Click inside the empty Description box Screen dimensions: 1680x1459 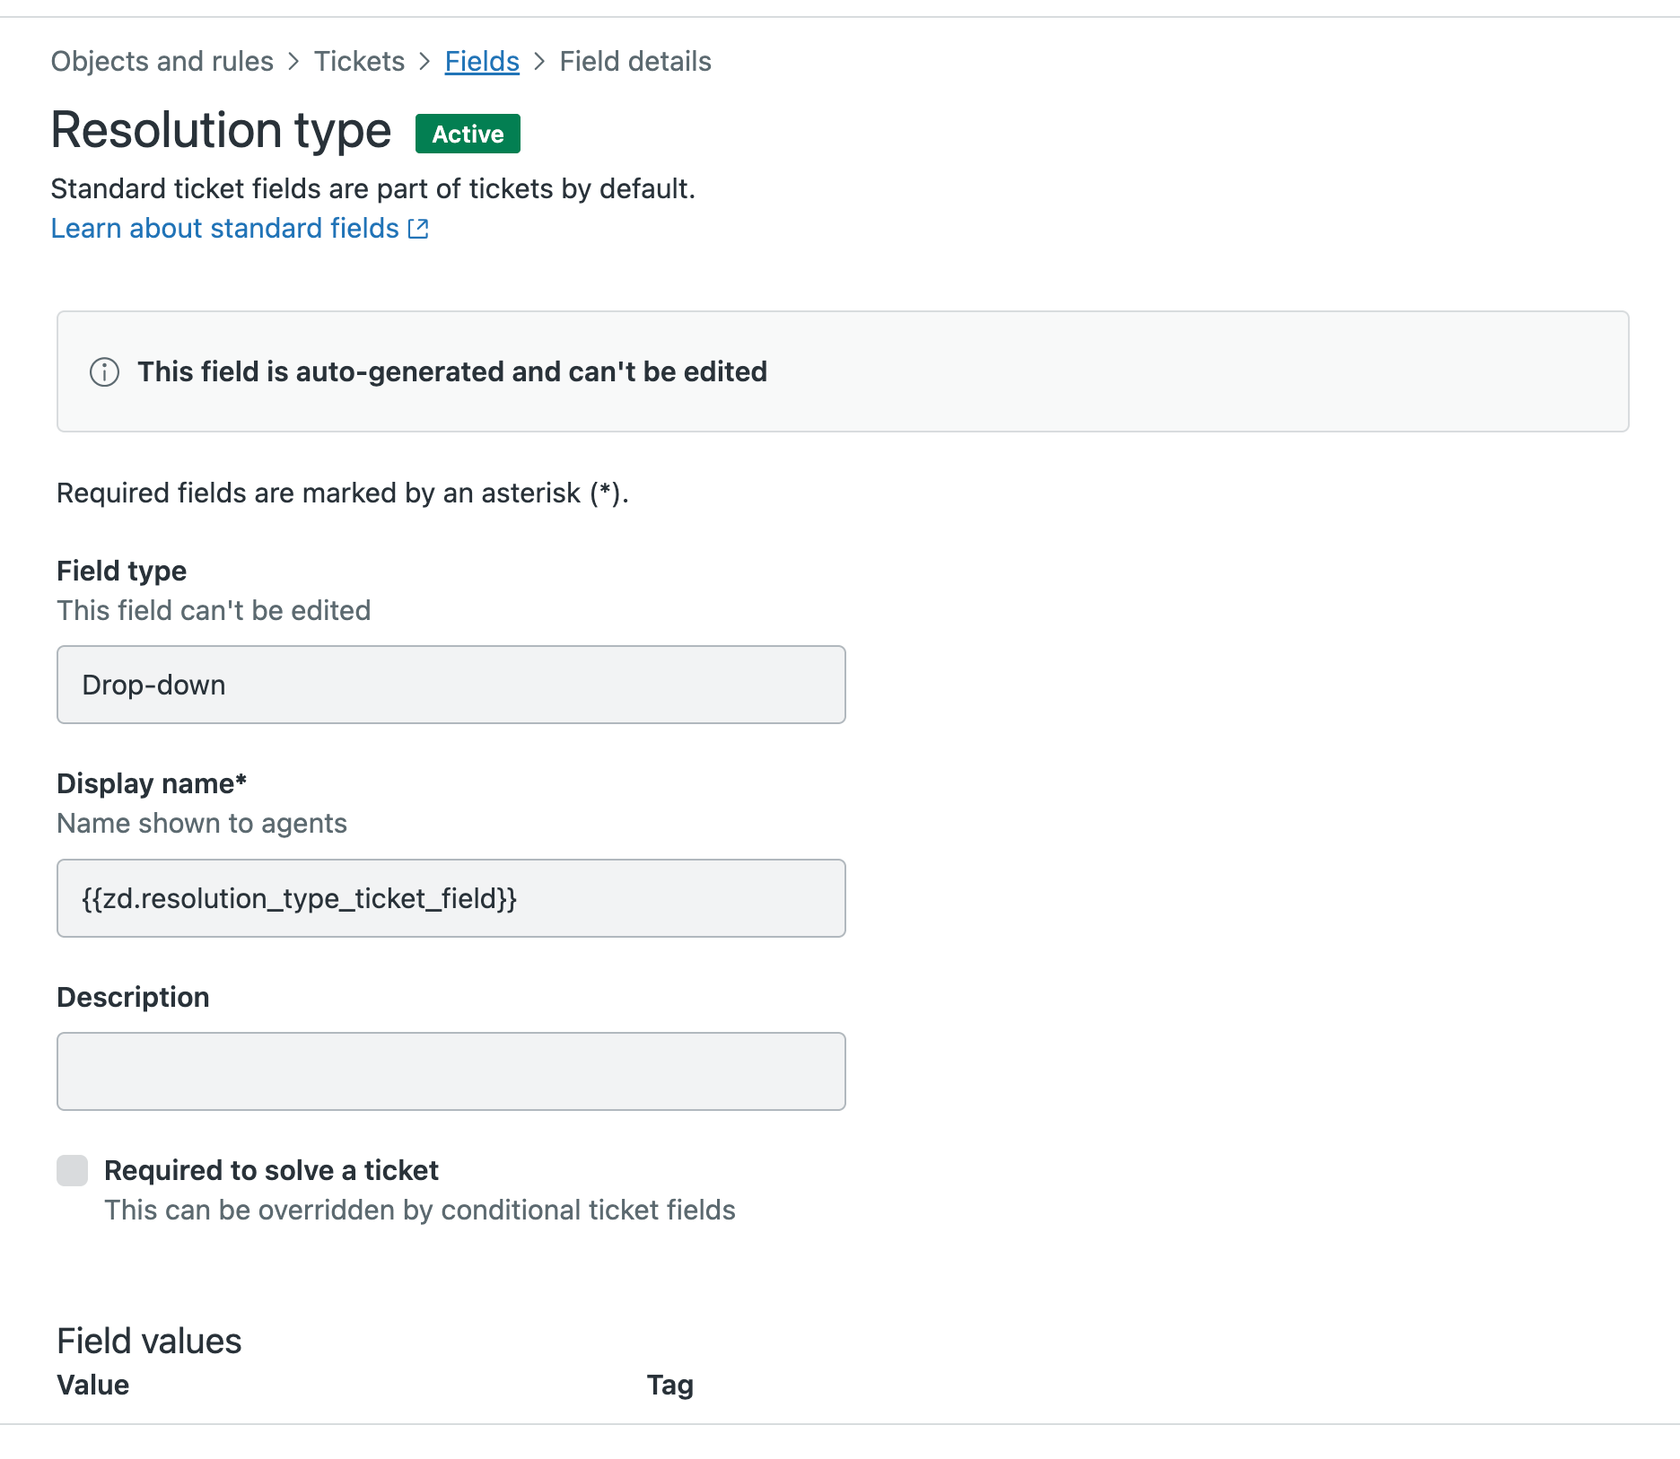point(451,1071)
